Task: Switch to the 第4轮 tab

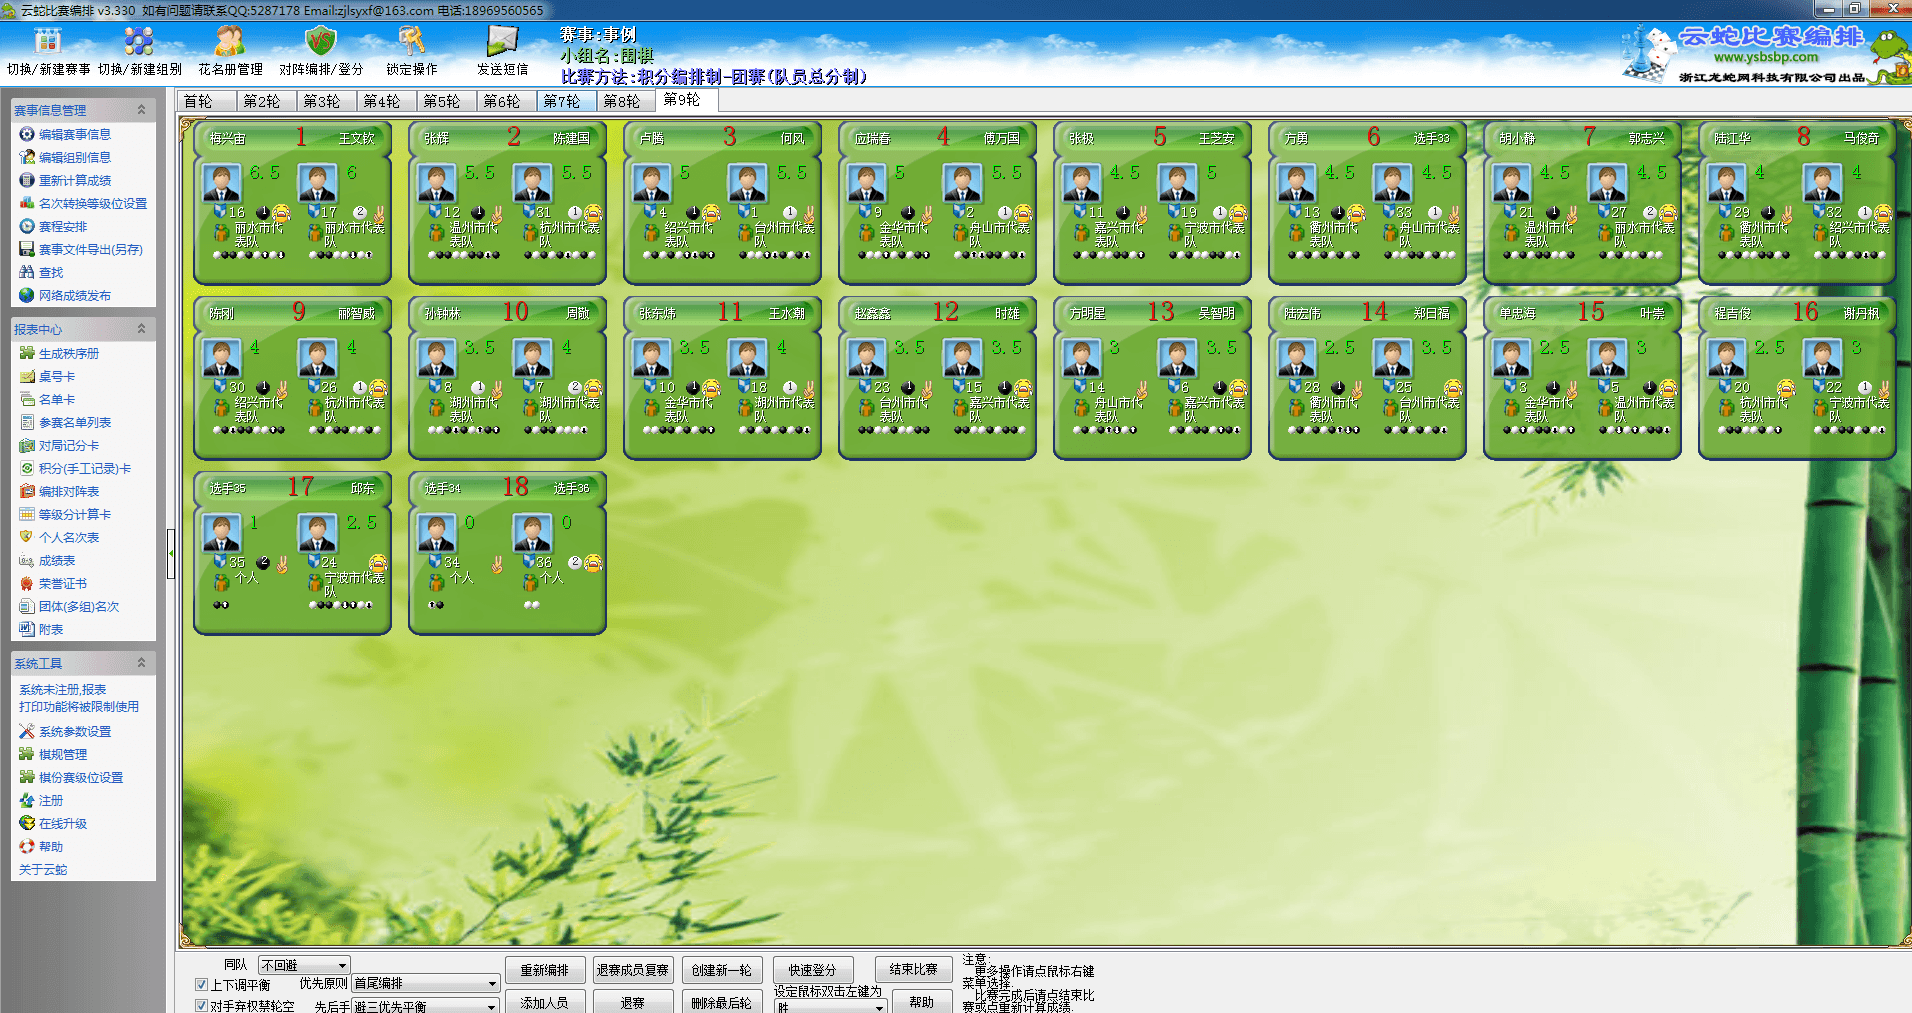Action: (386, 101)
